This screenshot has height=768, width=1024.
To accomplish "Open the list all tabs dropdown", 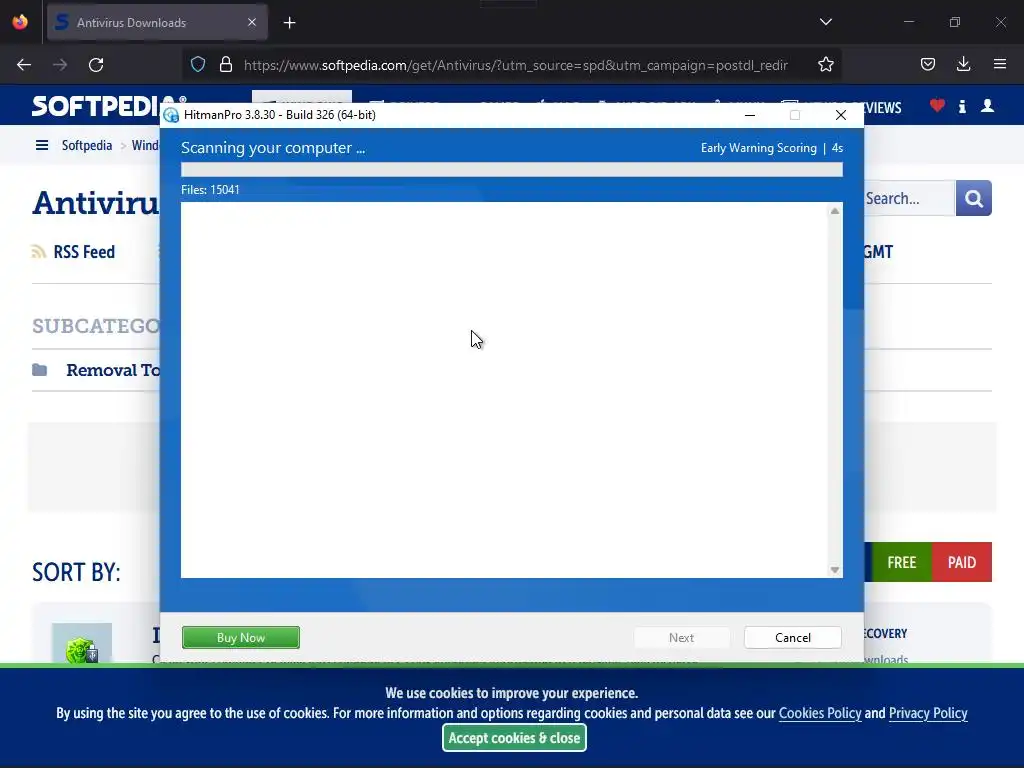I will (x=825, y=22).
